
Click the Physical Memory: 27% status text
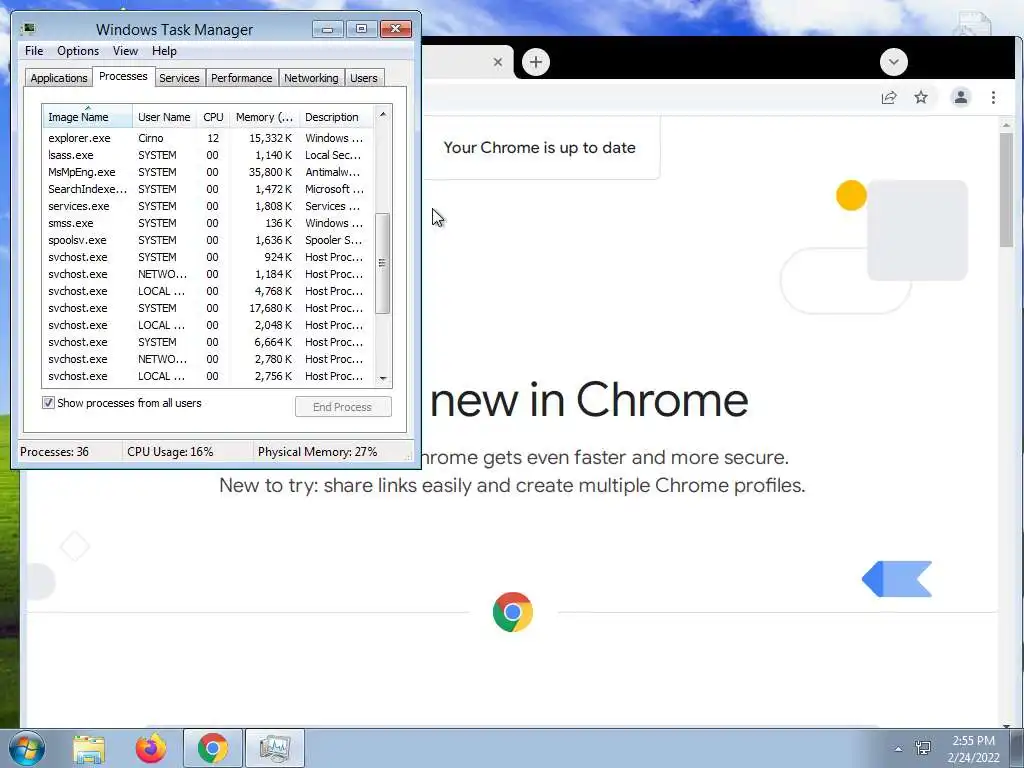317,451
